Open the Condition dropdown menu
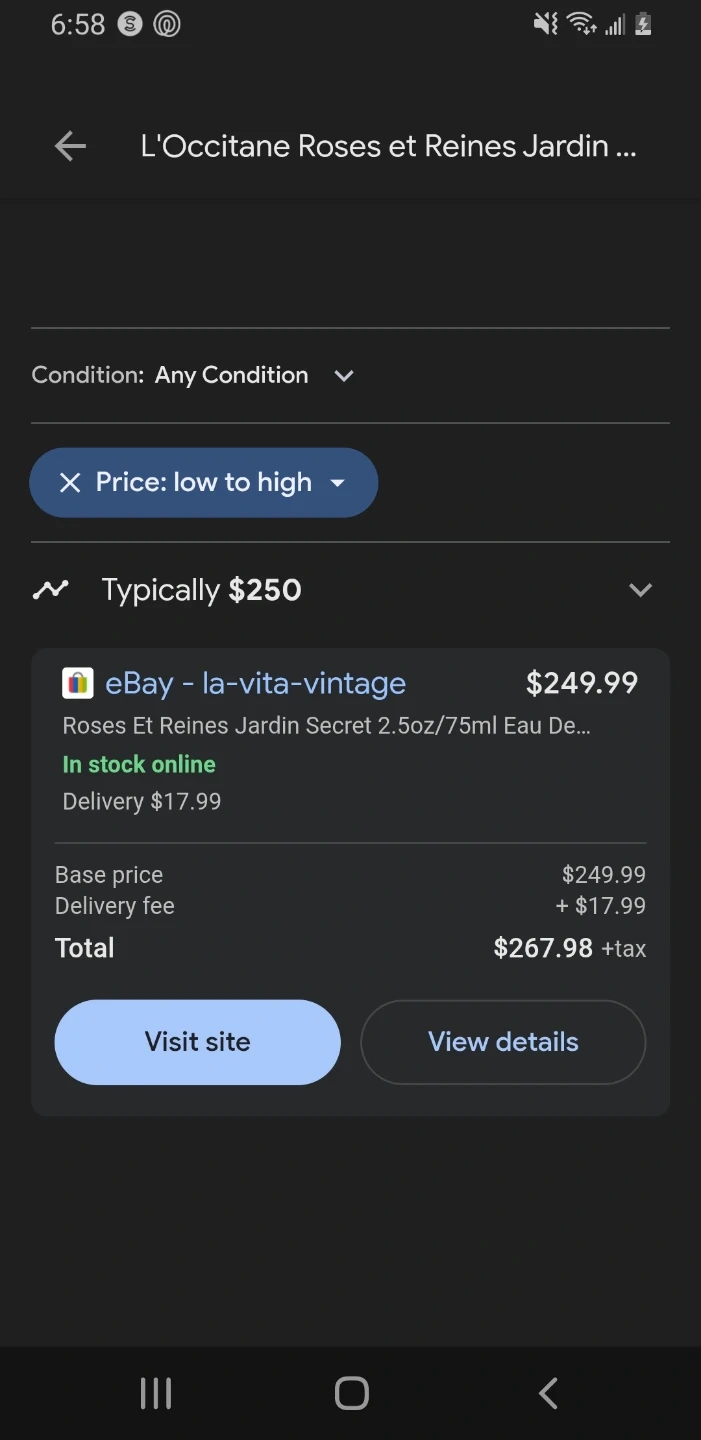The width and height of the screenshot is (701, 1440). 343,376
